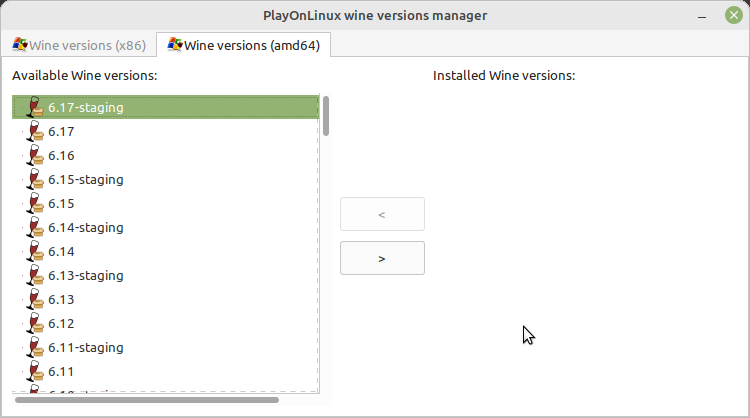Minimize the wine versions manager window
This screenshot has height=418, width=750.
pos(702,16)
